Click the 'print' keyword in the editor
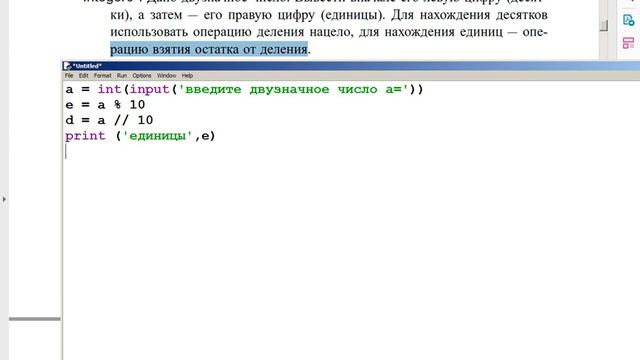The width and height of the screenshot is (640, 360). click(x=85, y=136)
